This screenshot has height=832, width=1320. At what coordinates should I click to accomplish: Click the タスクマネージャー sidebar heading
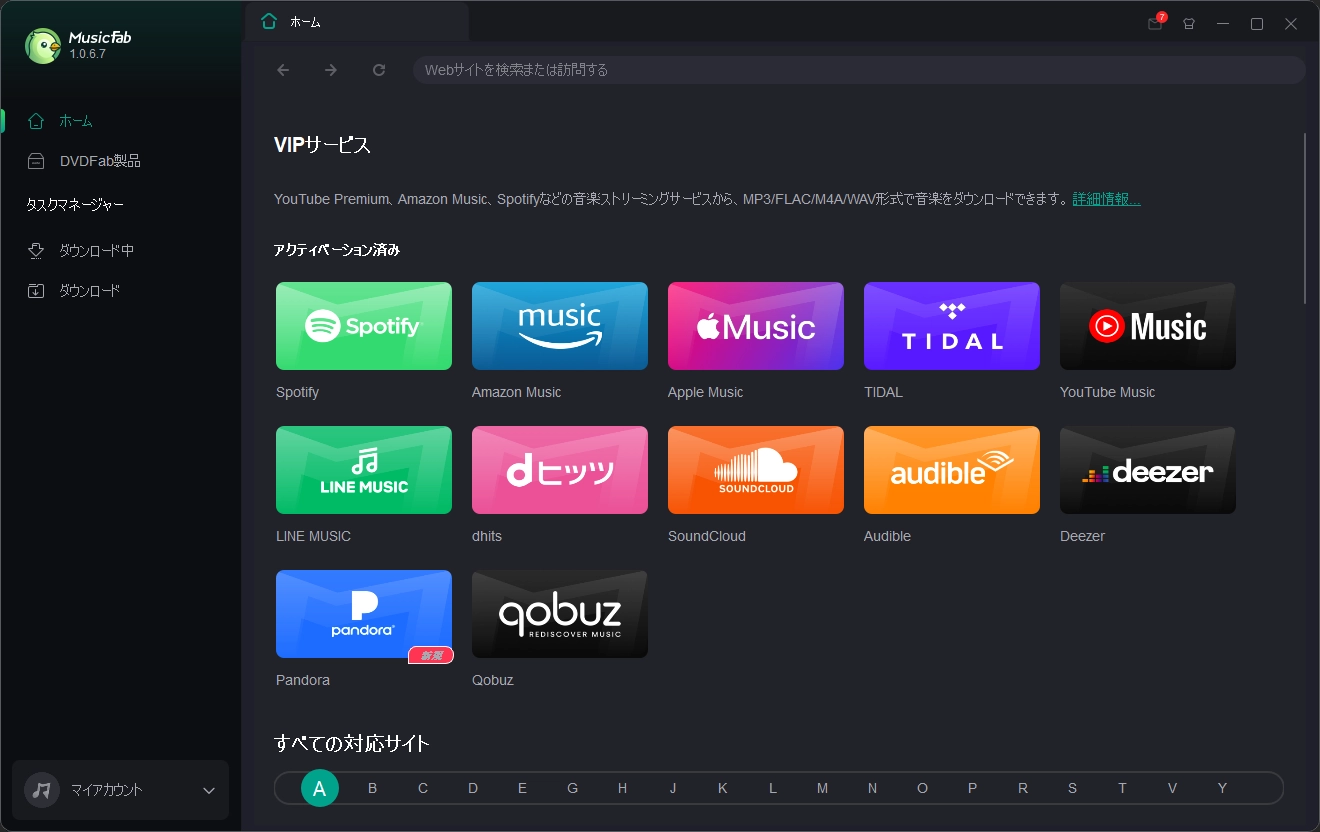(75, 205)
